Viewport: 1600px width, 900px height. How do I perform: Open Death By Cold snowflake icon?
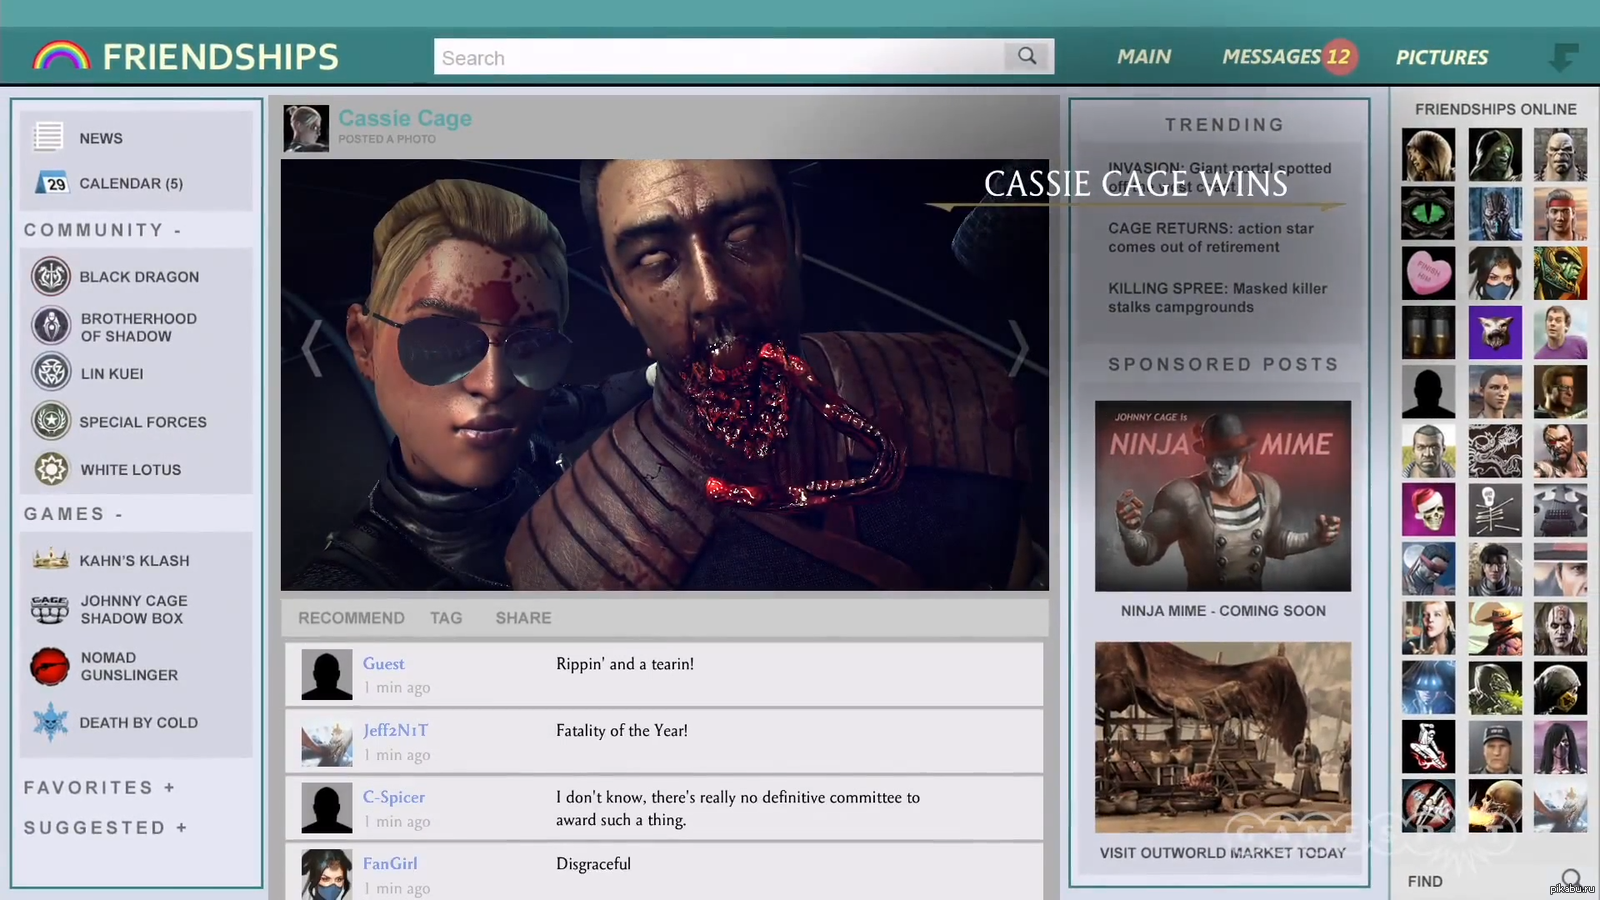click(x=50, y=722)
